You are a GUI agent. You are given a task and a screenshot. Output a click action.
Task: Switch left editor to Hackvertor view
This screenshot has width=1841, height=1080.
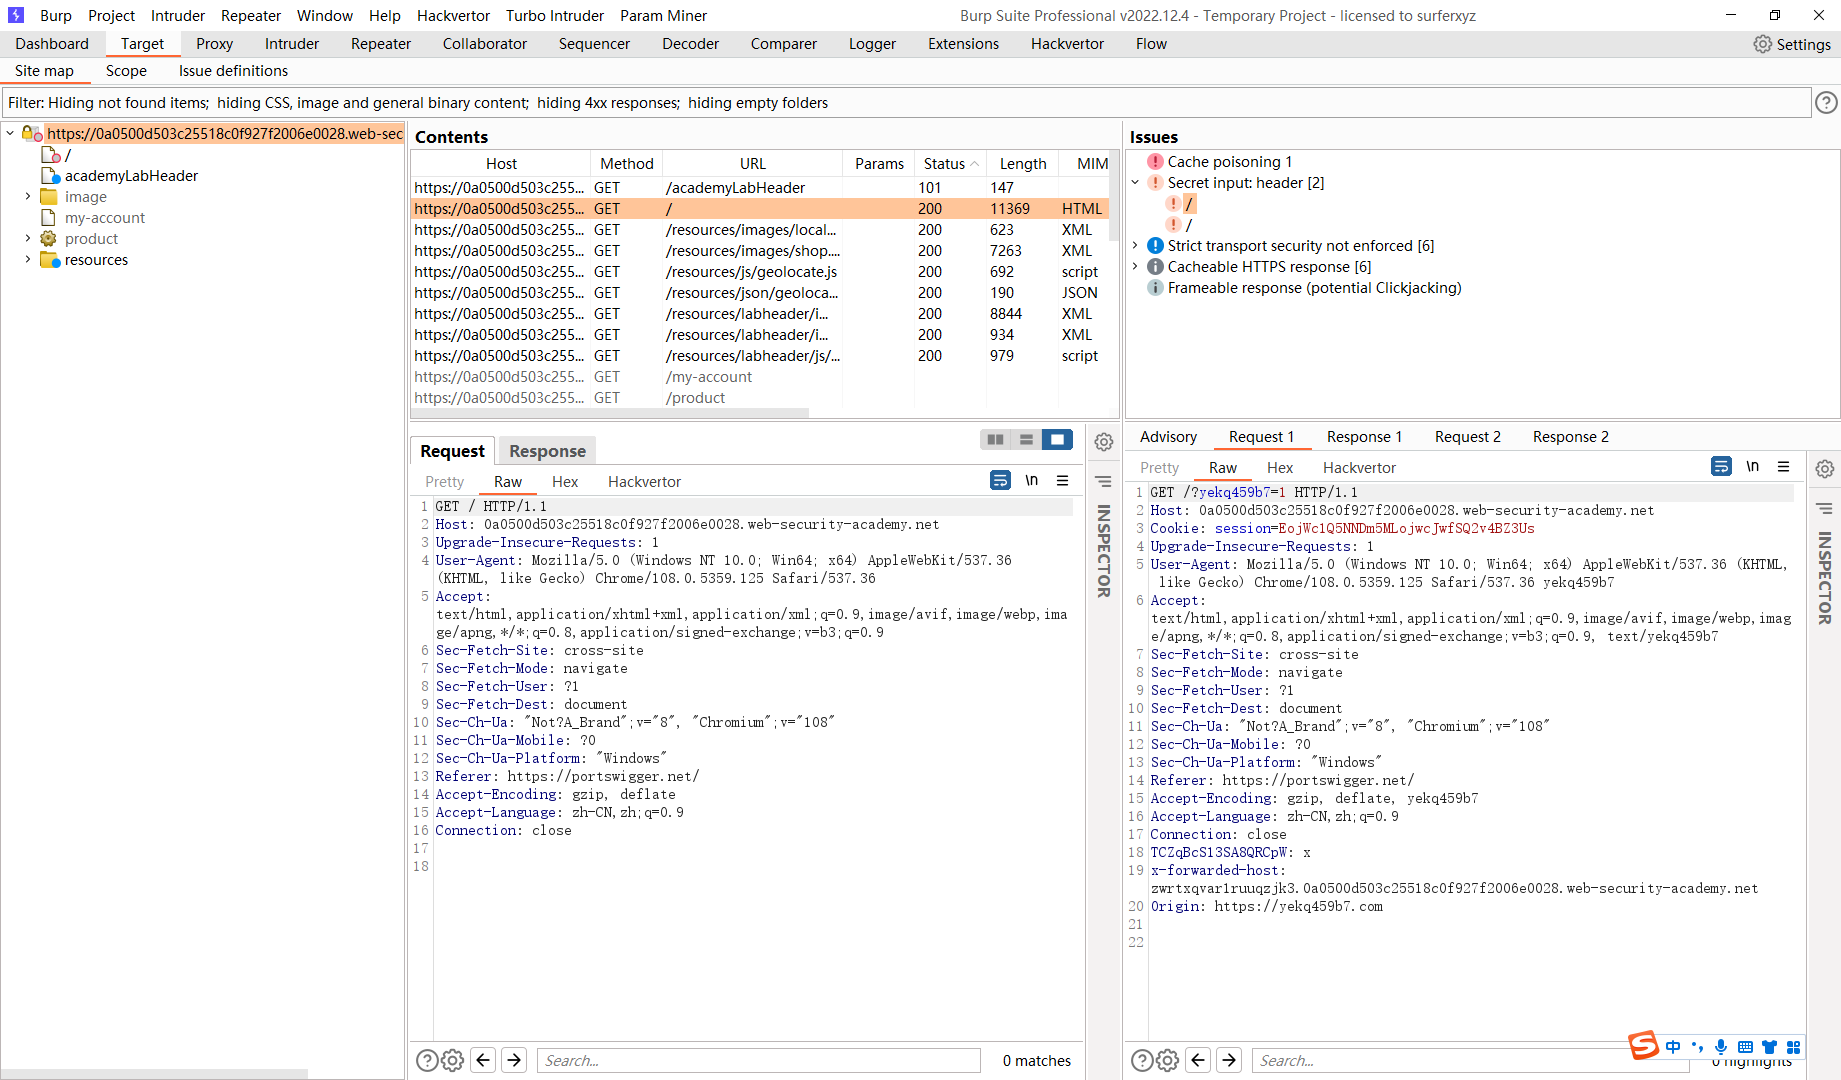[x=644, y=482]
